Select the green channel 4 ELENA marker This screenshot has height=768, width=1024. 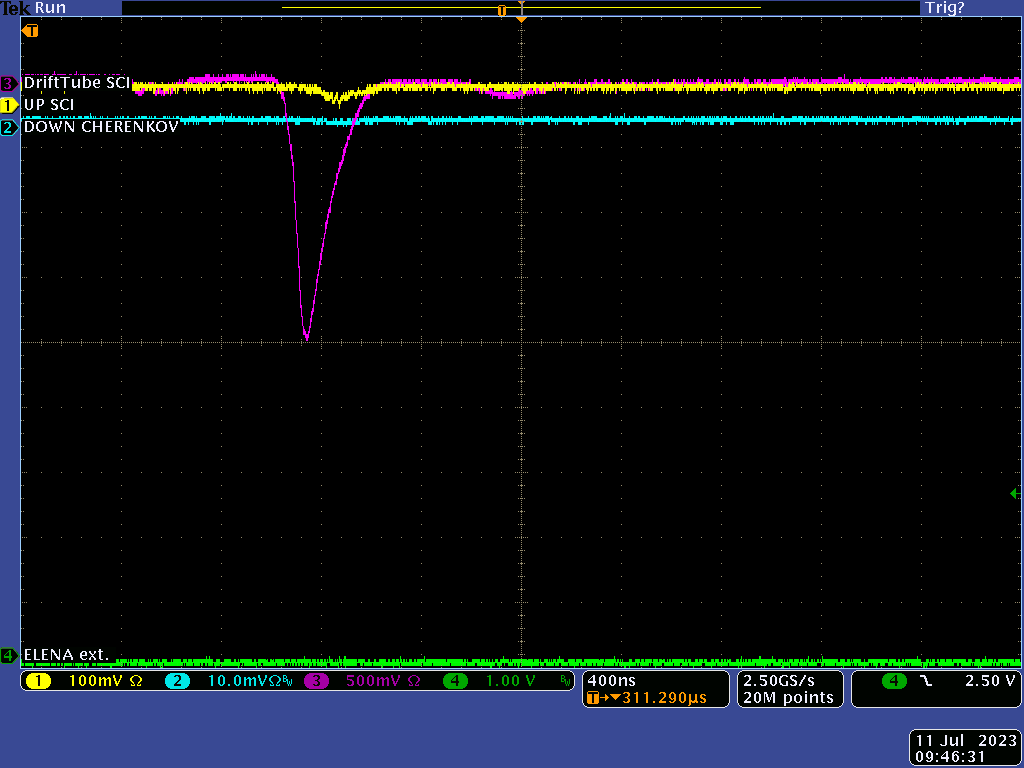tap(9, 656)
